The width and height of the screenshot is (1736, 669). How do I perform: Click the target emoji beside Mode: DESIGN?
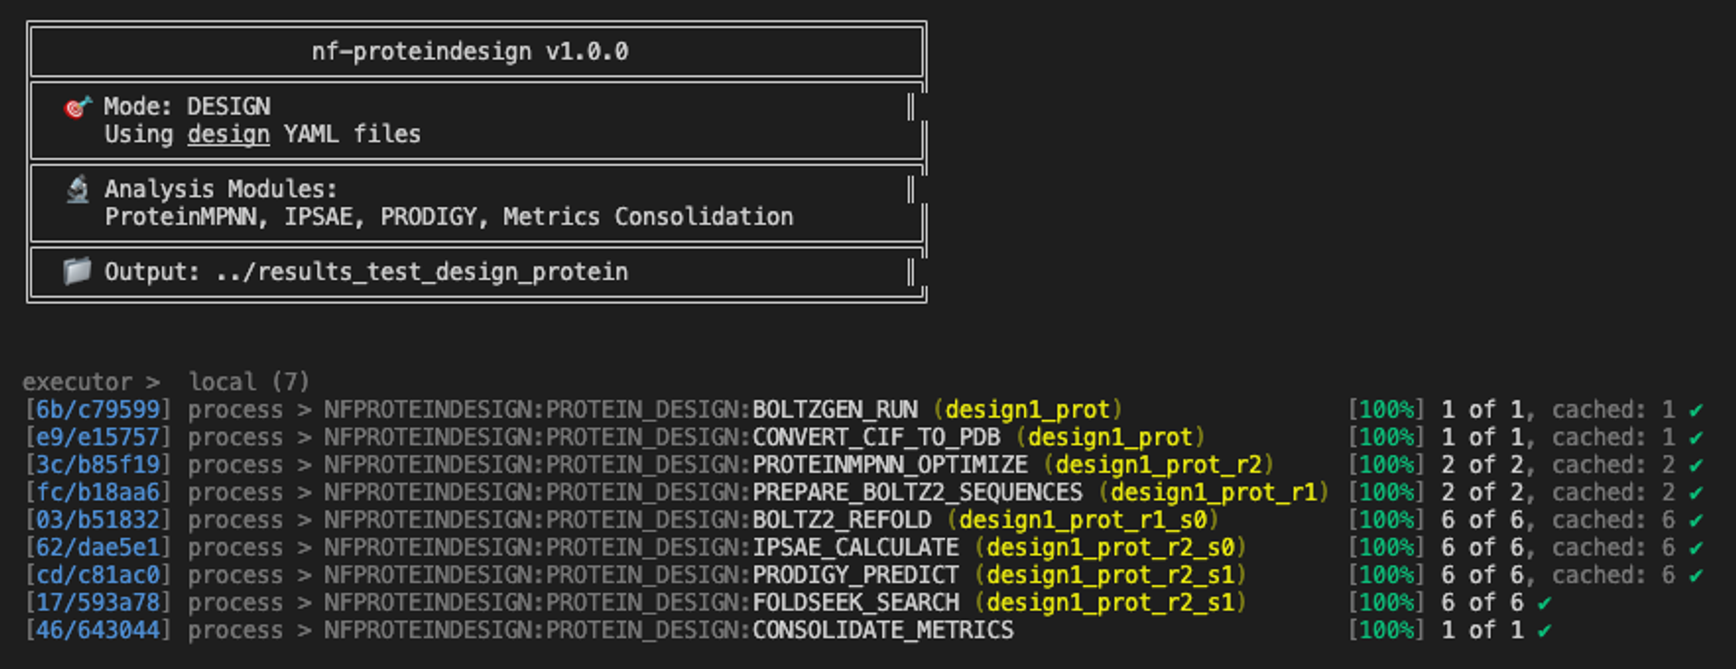tap(77, 107)
